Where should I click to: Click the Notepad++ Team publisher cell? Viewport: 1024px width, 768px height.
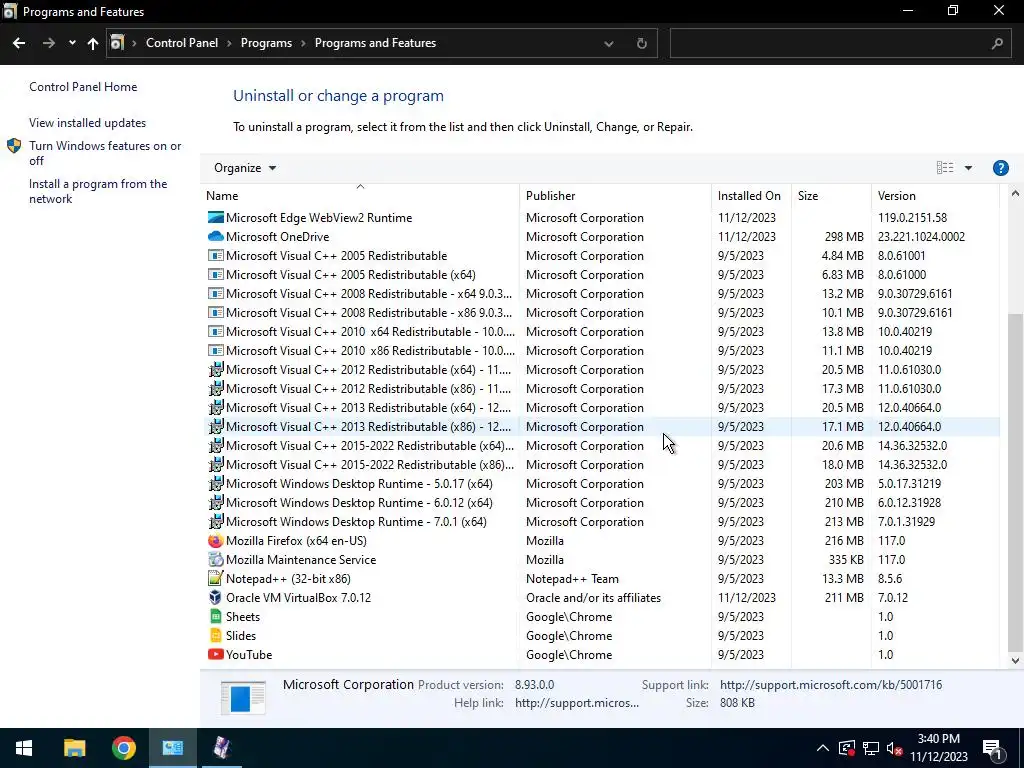pos(572,579)
